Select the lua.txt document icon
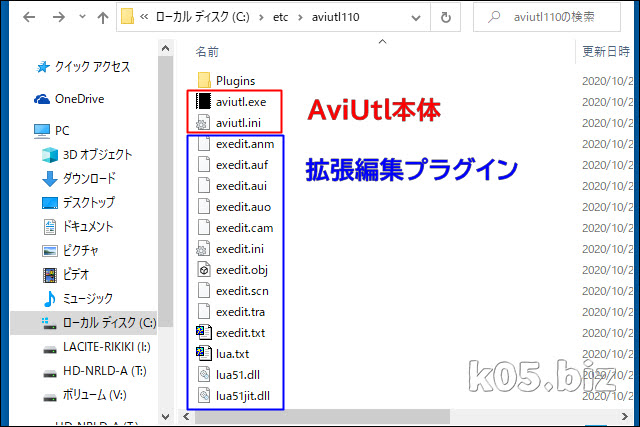Image resolution: width=640 pixels, height=427 pixels. [x=204, y=354]
